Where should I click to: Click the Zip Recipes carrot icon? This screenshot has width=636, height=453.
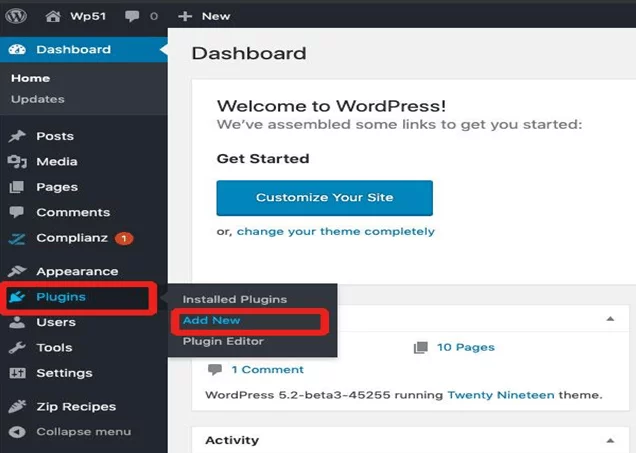[x=17, y=406]
